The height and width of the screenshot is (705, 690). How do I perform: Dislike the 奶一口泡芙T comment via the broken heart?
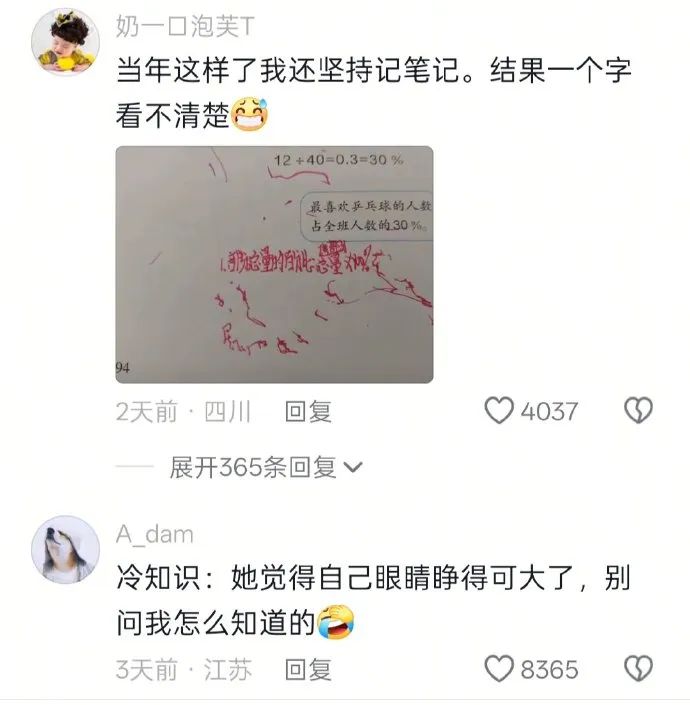(638, 411)
